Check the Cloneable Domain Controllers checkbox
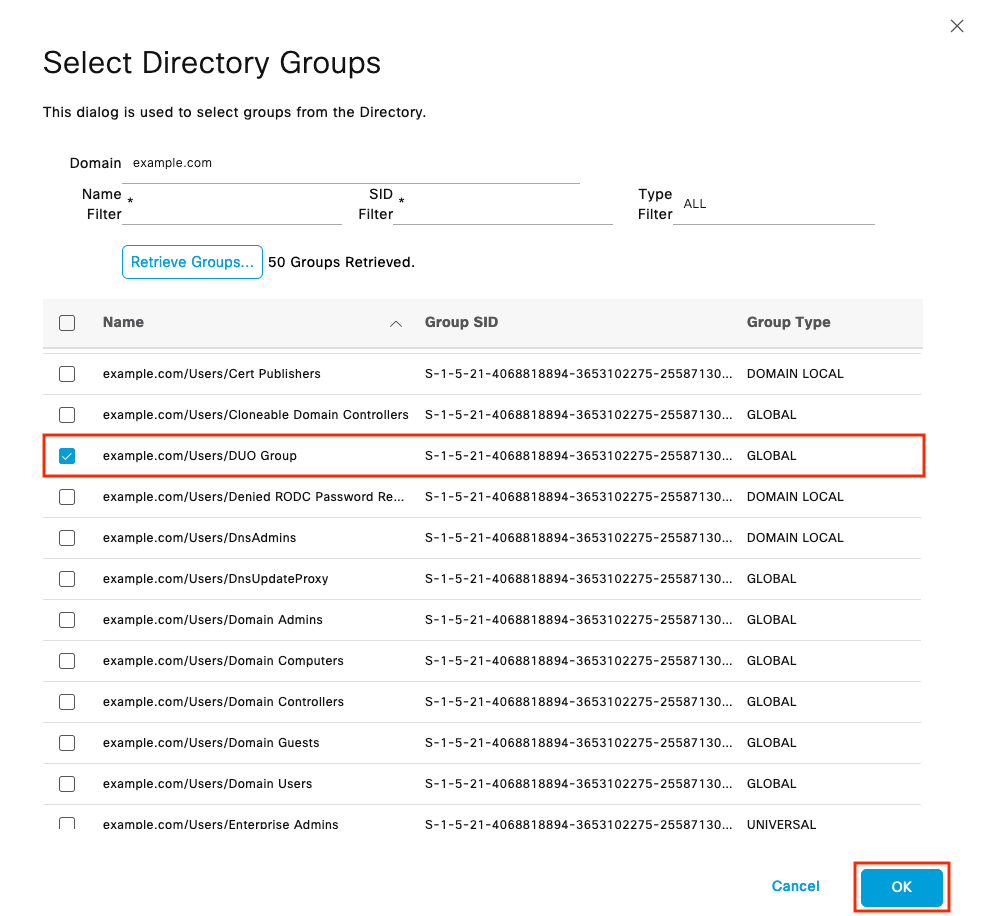This screenshot has width=986, height=916. 67,415
